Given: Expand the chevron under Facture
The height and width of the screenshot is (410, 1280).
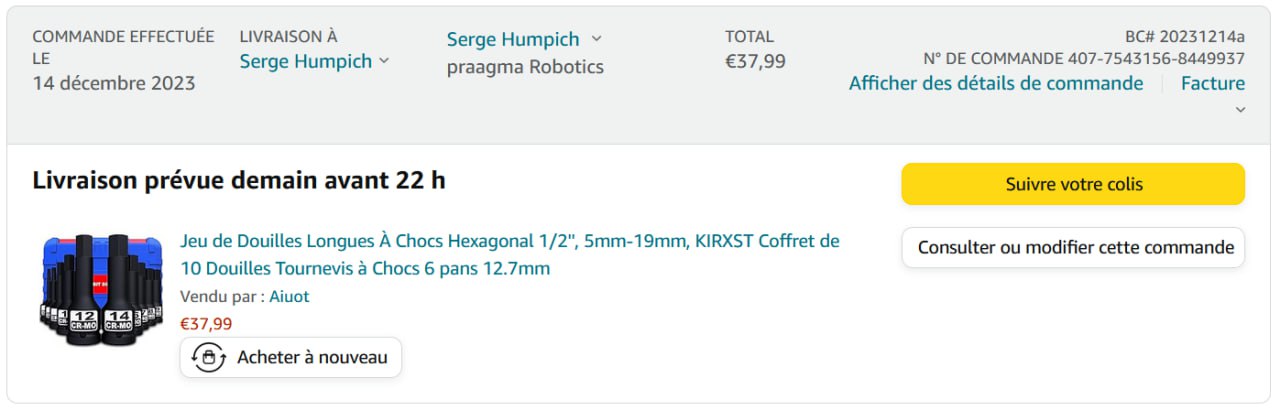Looking at the screenshot, I should coord(1240,110).
